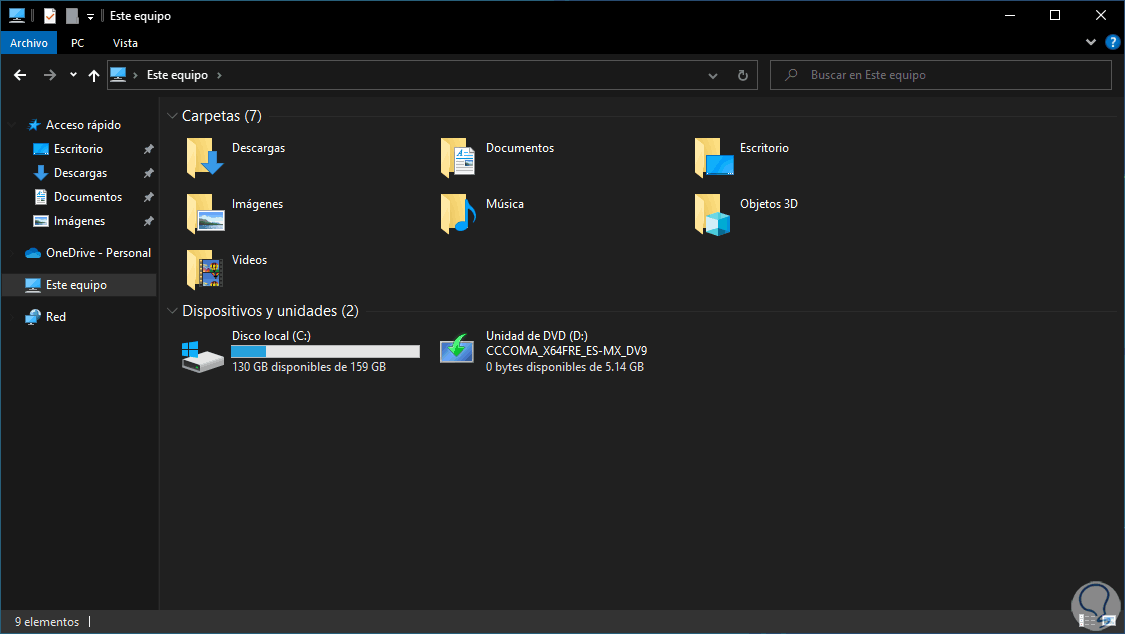
Task: Open the address bar history dropdown
Action: [x=712, y=74]
